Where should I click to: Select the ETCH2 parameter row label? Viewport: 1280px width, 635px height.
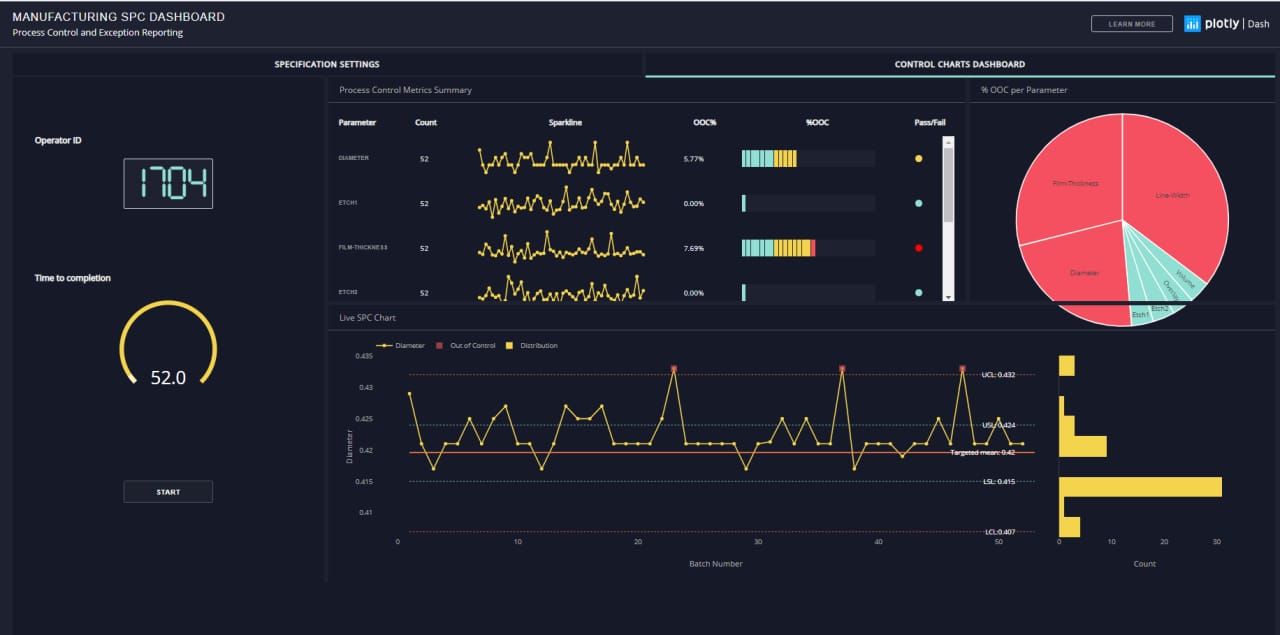pos(348,292)
